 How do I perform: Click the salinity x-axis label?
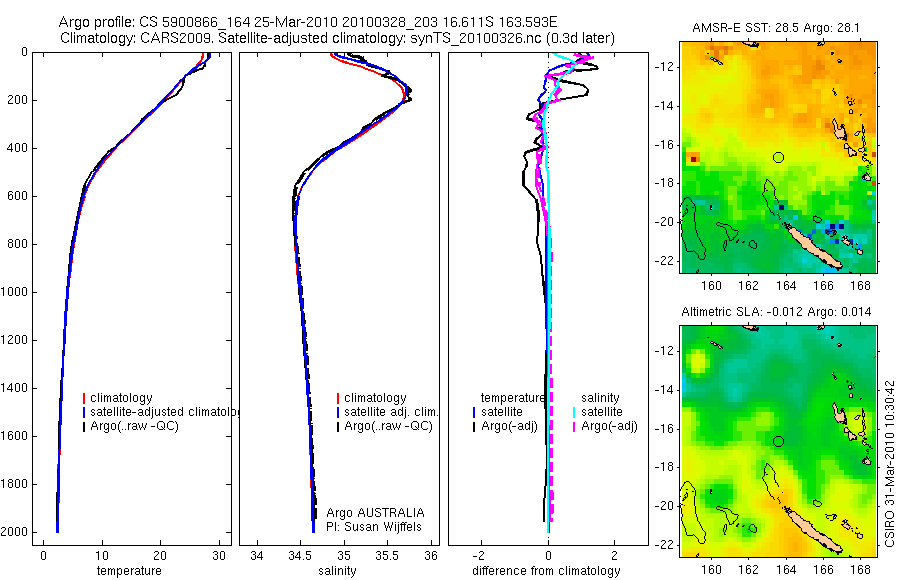click(338, 571)
